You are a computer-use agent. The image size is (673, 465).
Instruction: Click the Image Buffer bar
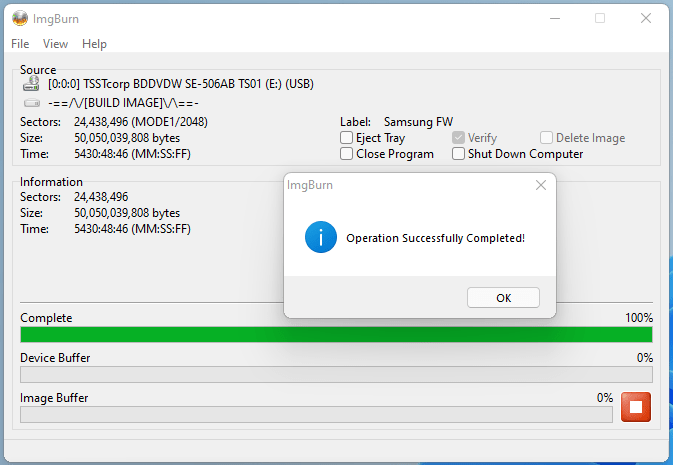click(x=316, y=414)
